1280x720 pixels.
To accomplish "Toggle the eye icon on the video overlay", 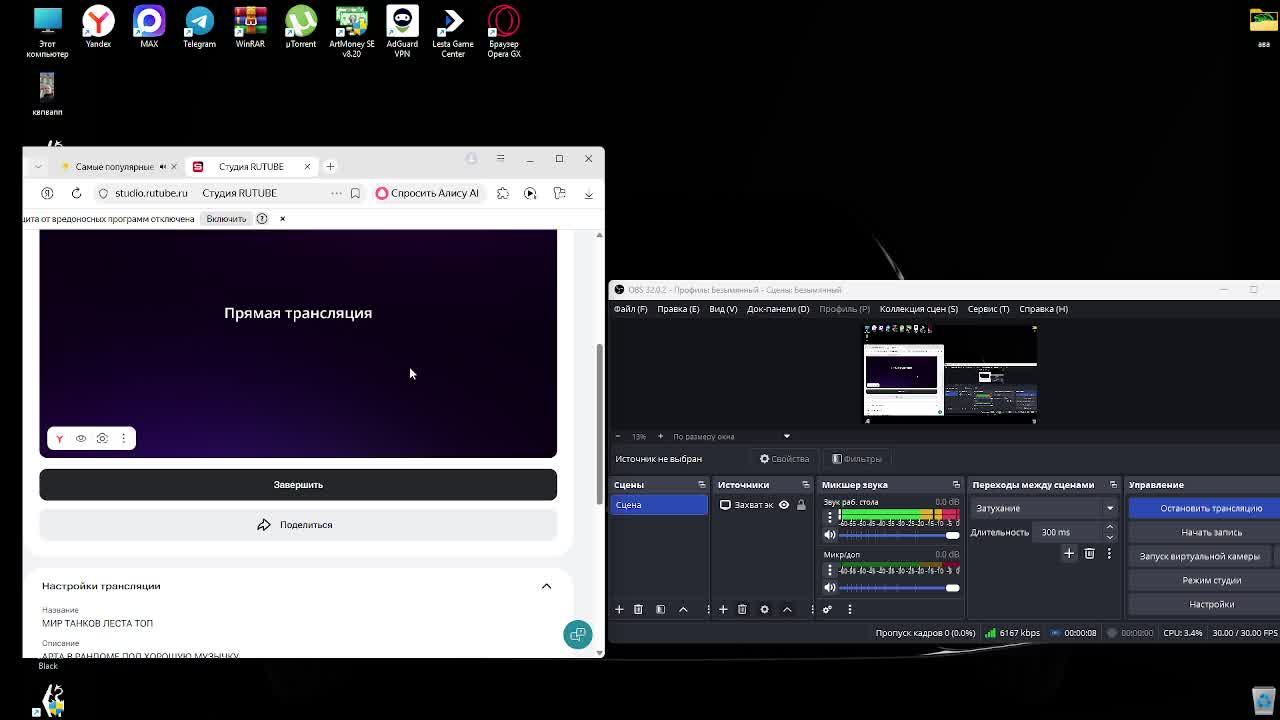I will 81,438.
